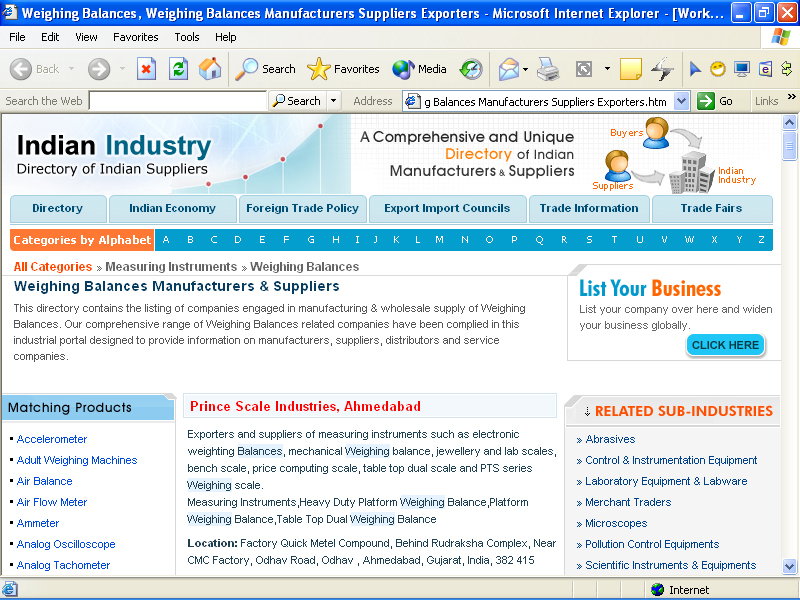Open the Microscopes sub-industry link
800x600 pixels.
pos(616,523)
